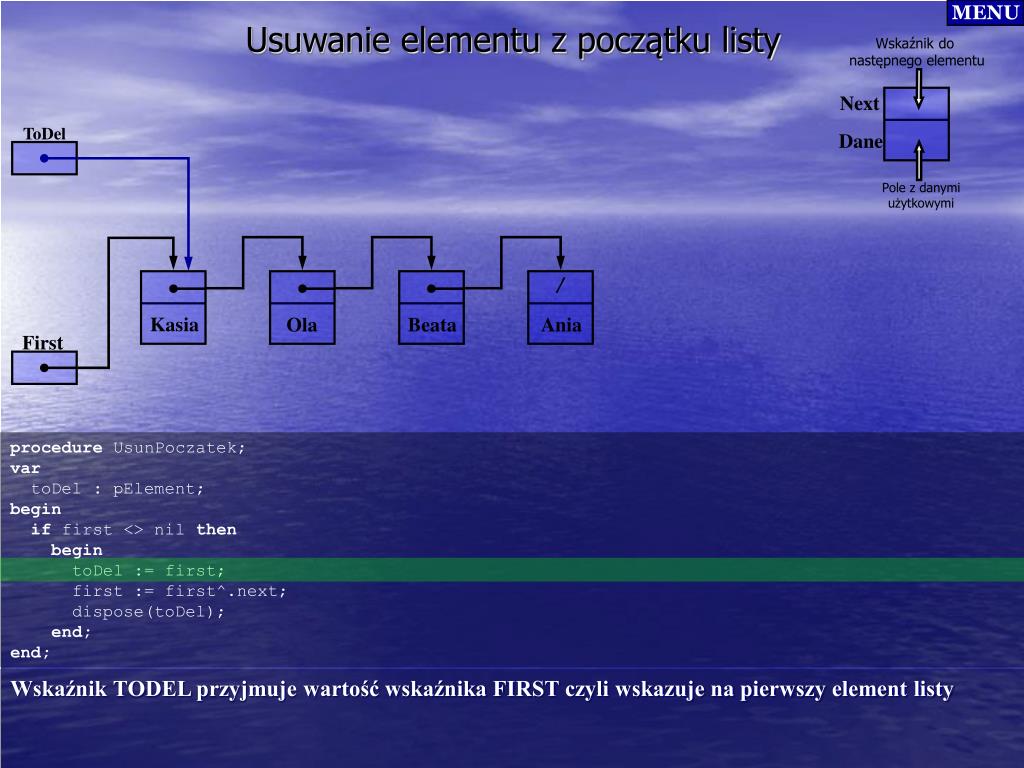
Task: Click the "ToDel" label
Action: click(44, 134)
